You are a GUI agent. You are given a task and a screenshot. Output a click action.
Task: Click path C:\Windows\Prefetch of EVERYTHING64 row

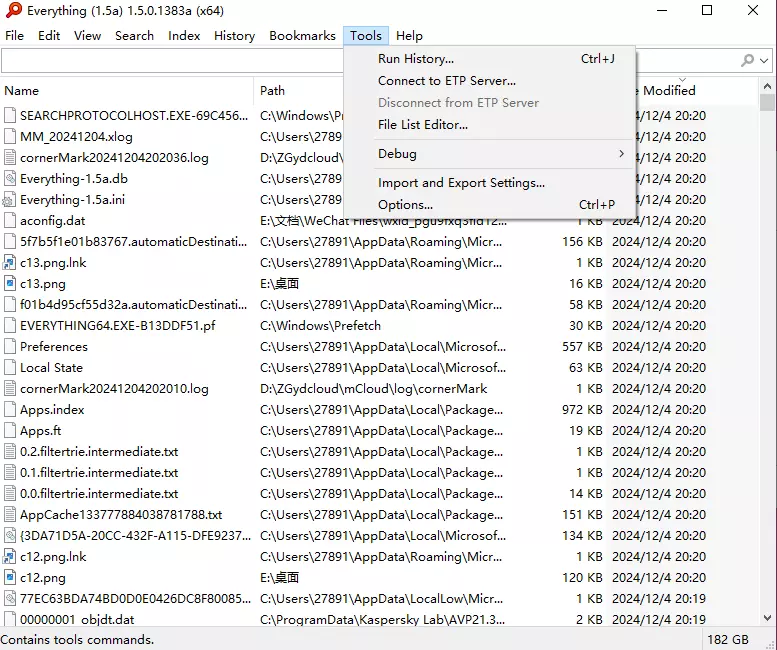click(x=320, y=325)
